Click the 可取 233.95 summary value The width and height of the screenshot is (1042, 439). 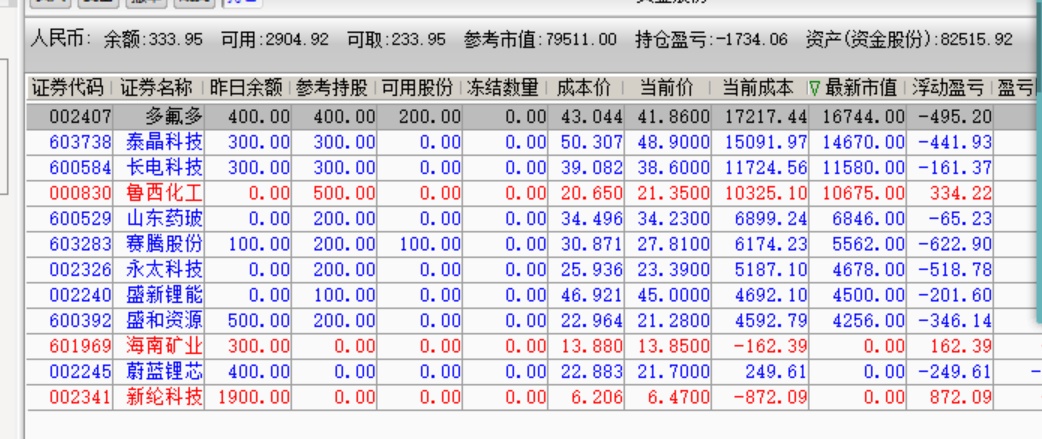click(x=396, y=39)
